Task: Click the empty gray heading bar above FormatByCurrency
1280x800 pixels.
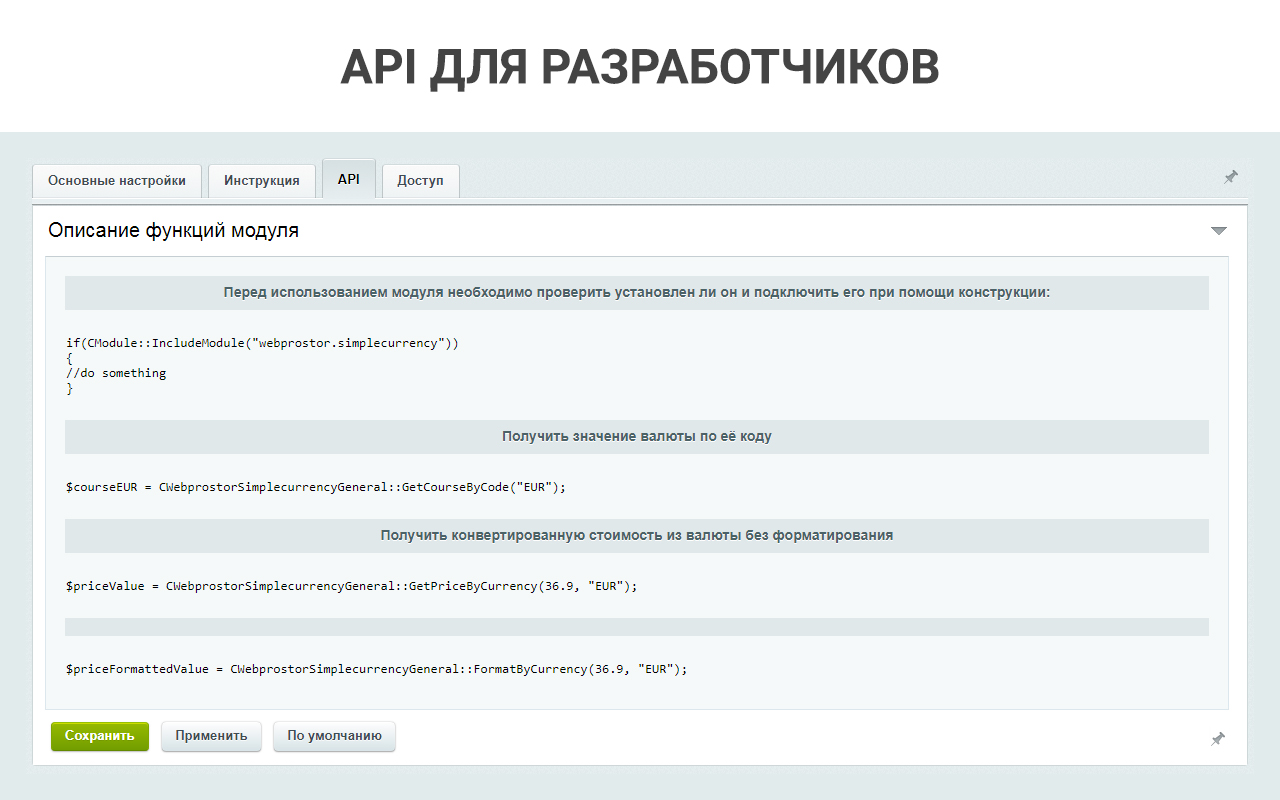Action: [636, 627]
